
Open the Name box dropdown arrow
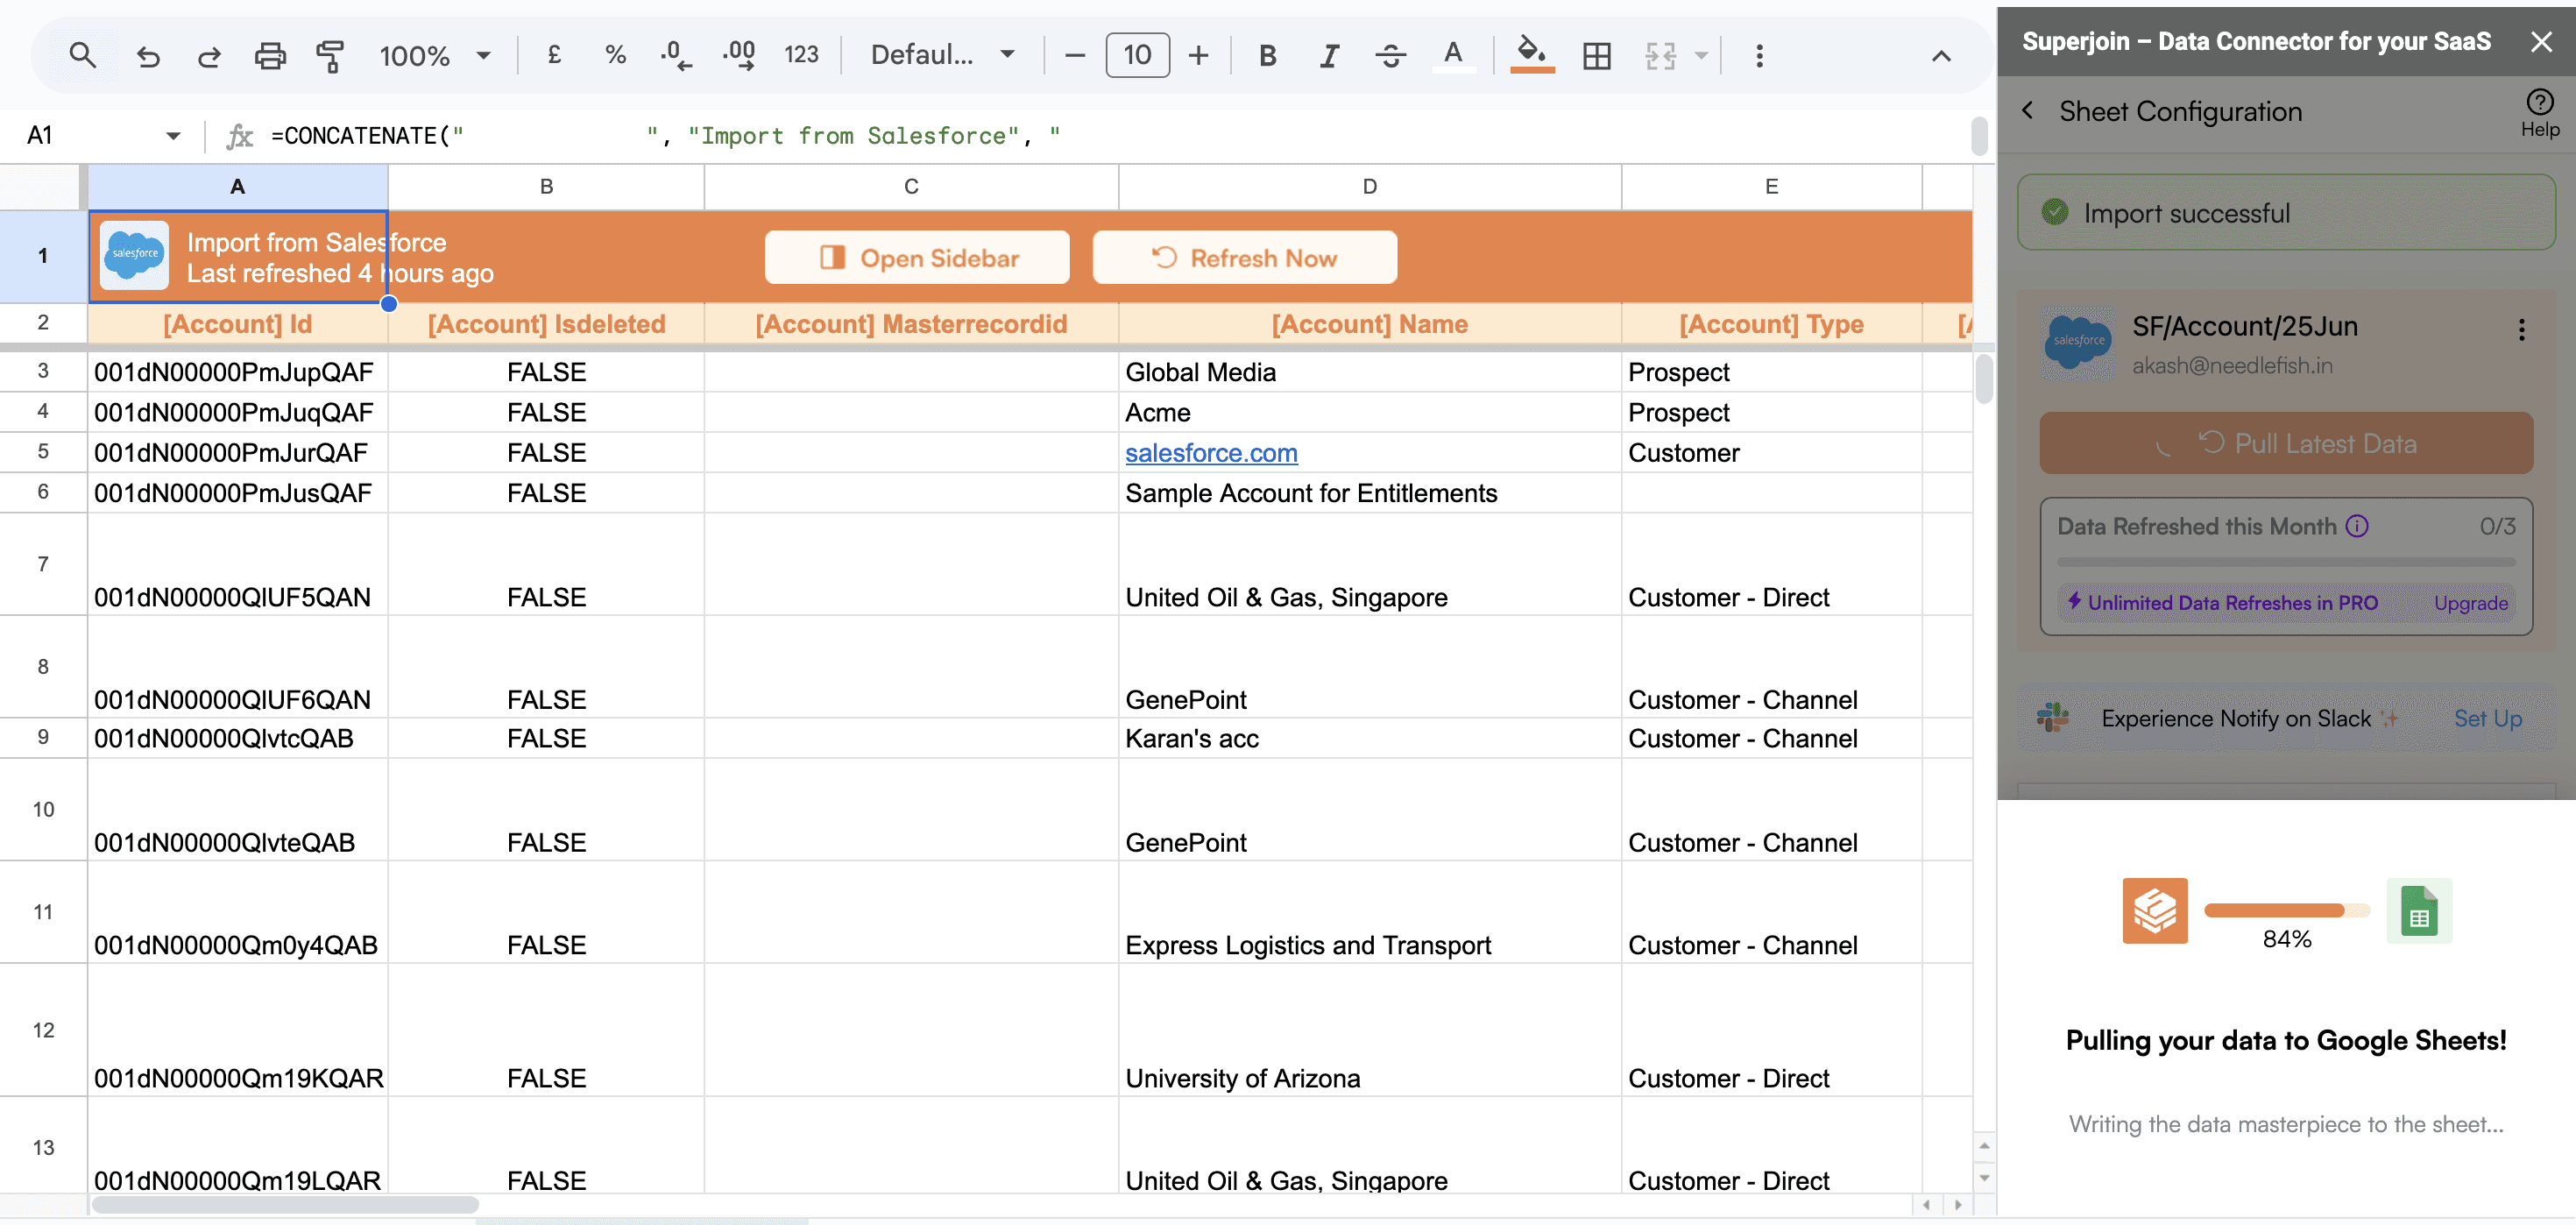tap(173, 136)
